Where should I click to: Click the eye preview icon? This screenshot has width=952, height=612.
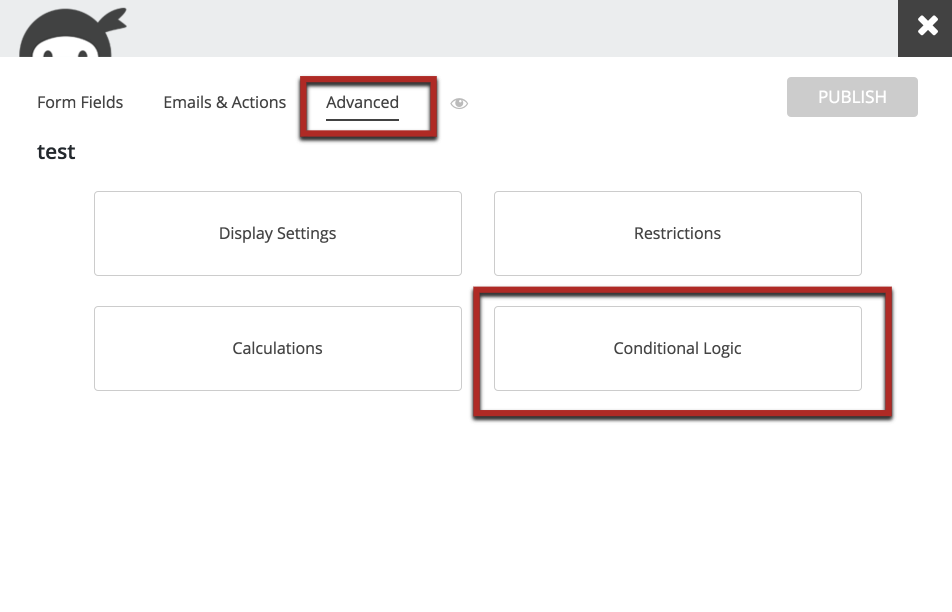click(459, 103)
